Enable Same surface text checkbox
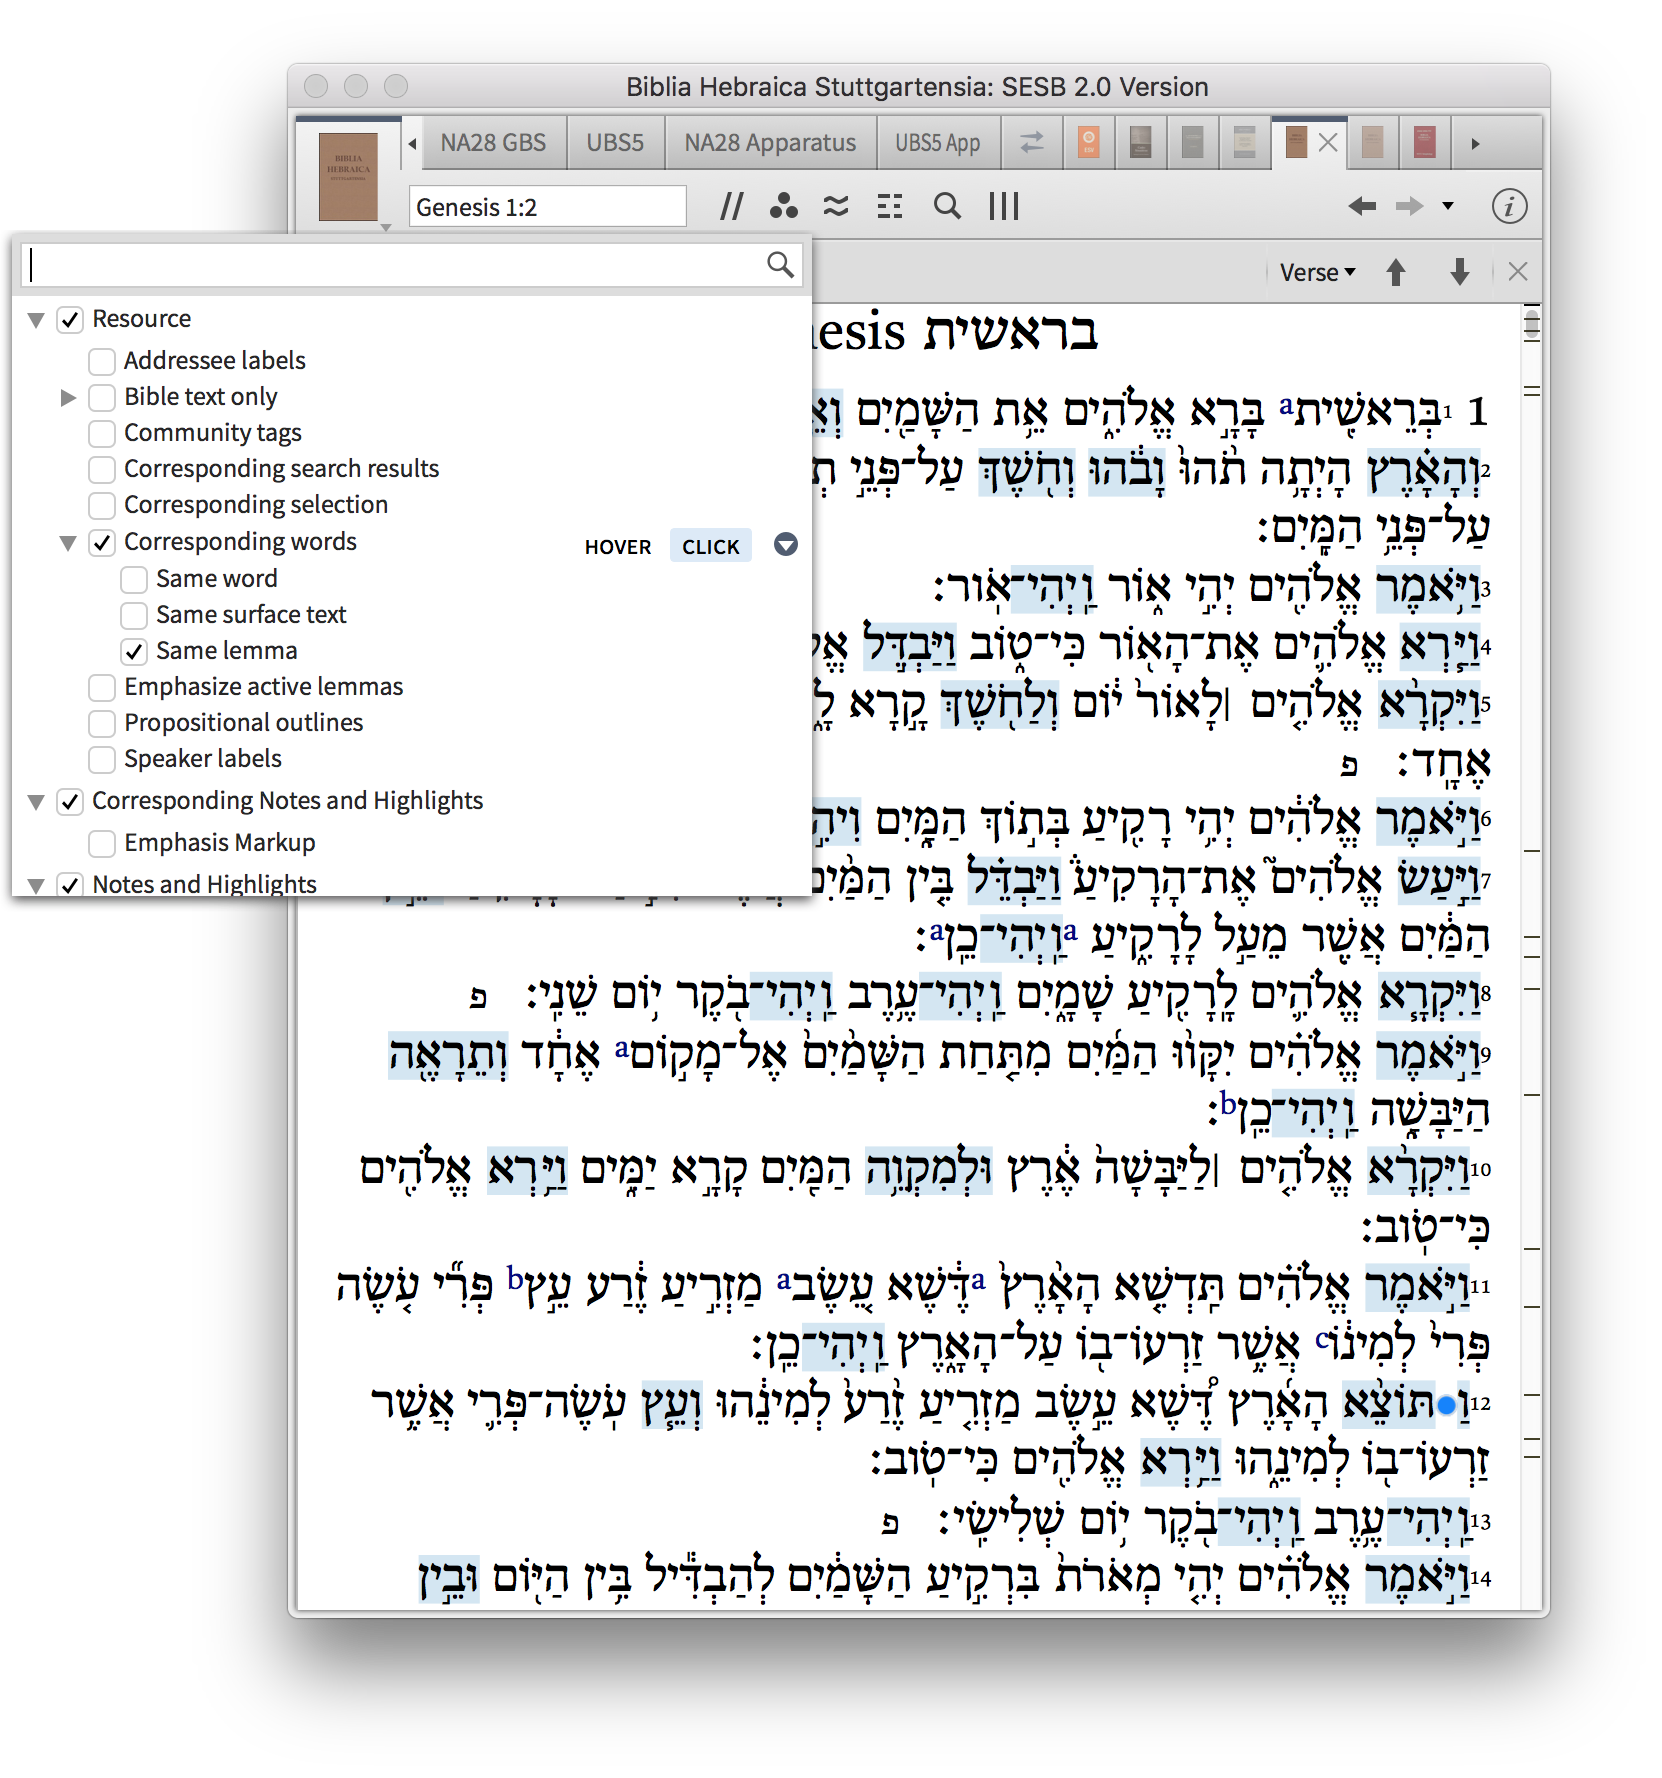1662x1778 pixels. click(x=133, y=615)
